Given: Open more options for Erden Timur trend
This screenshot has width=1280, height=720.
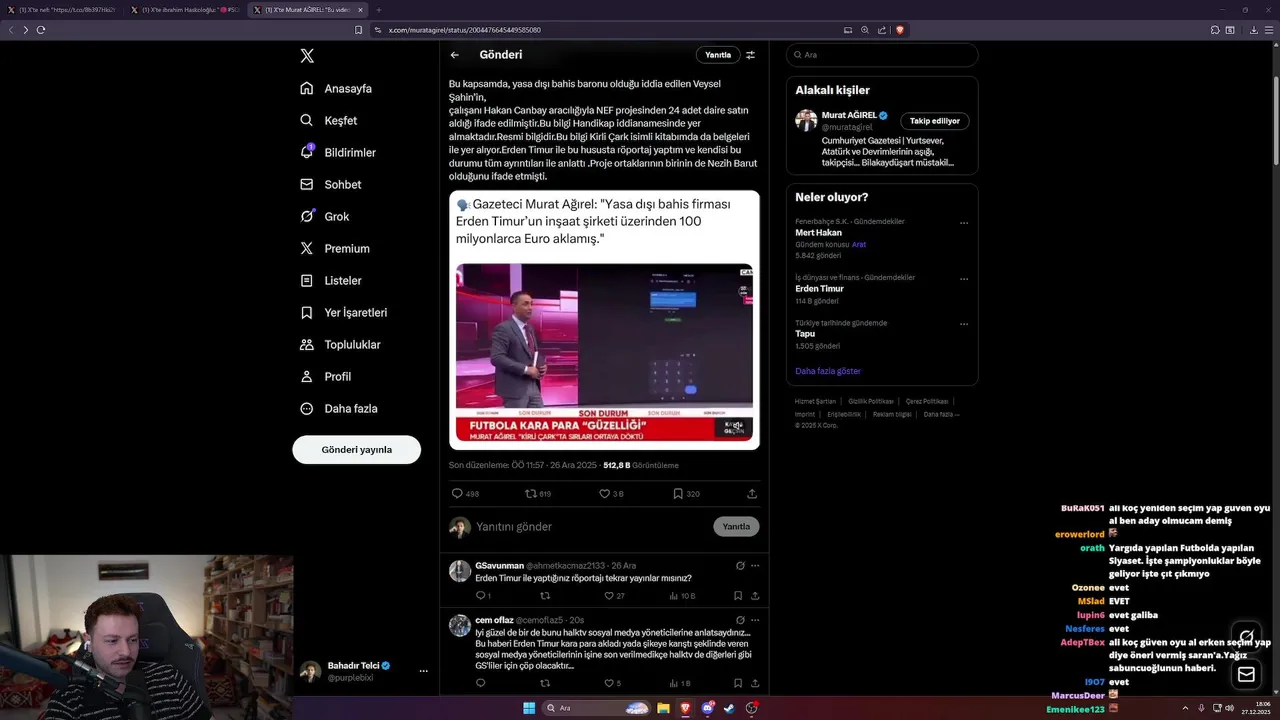Looking at the screenshot, I should click(964, 279).
